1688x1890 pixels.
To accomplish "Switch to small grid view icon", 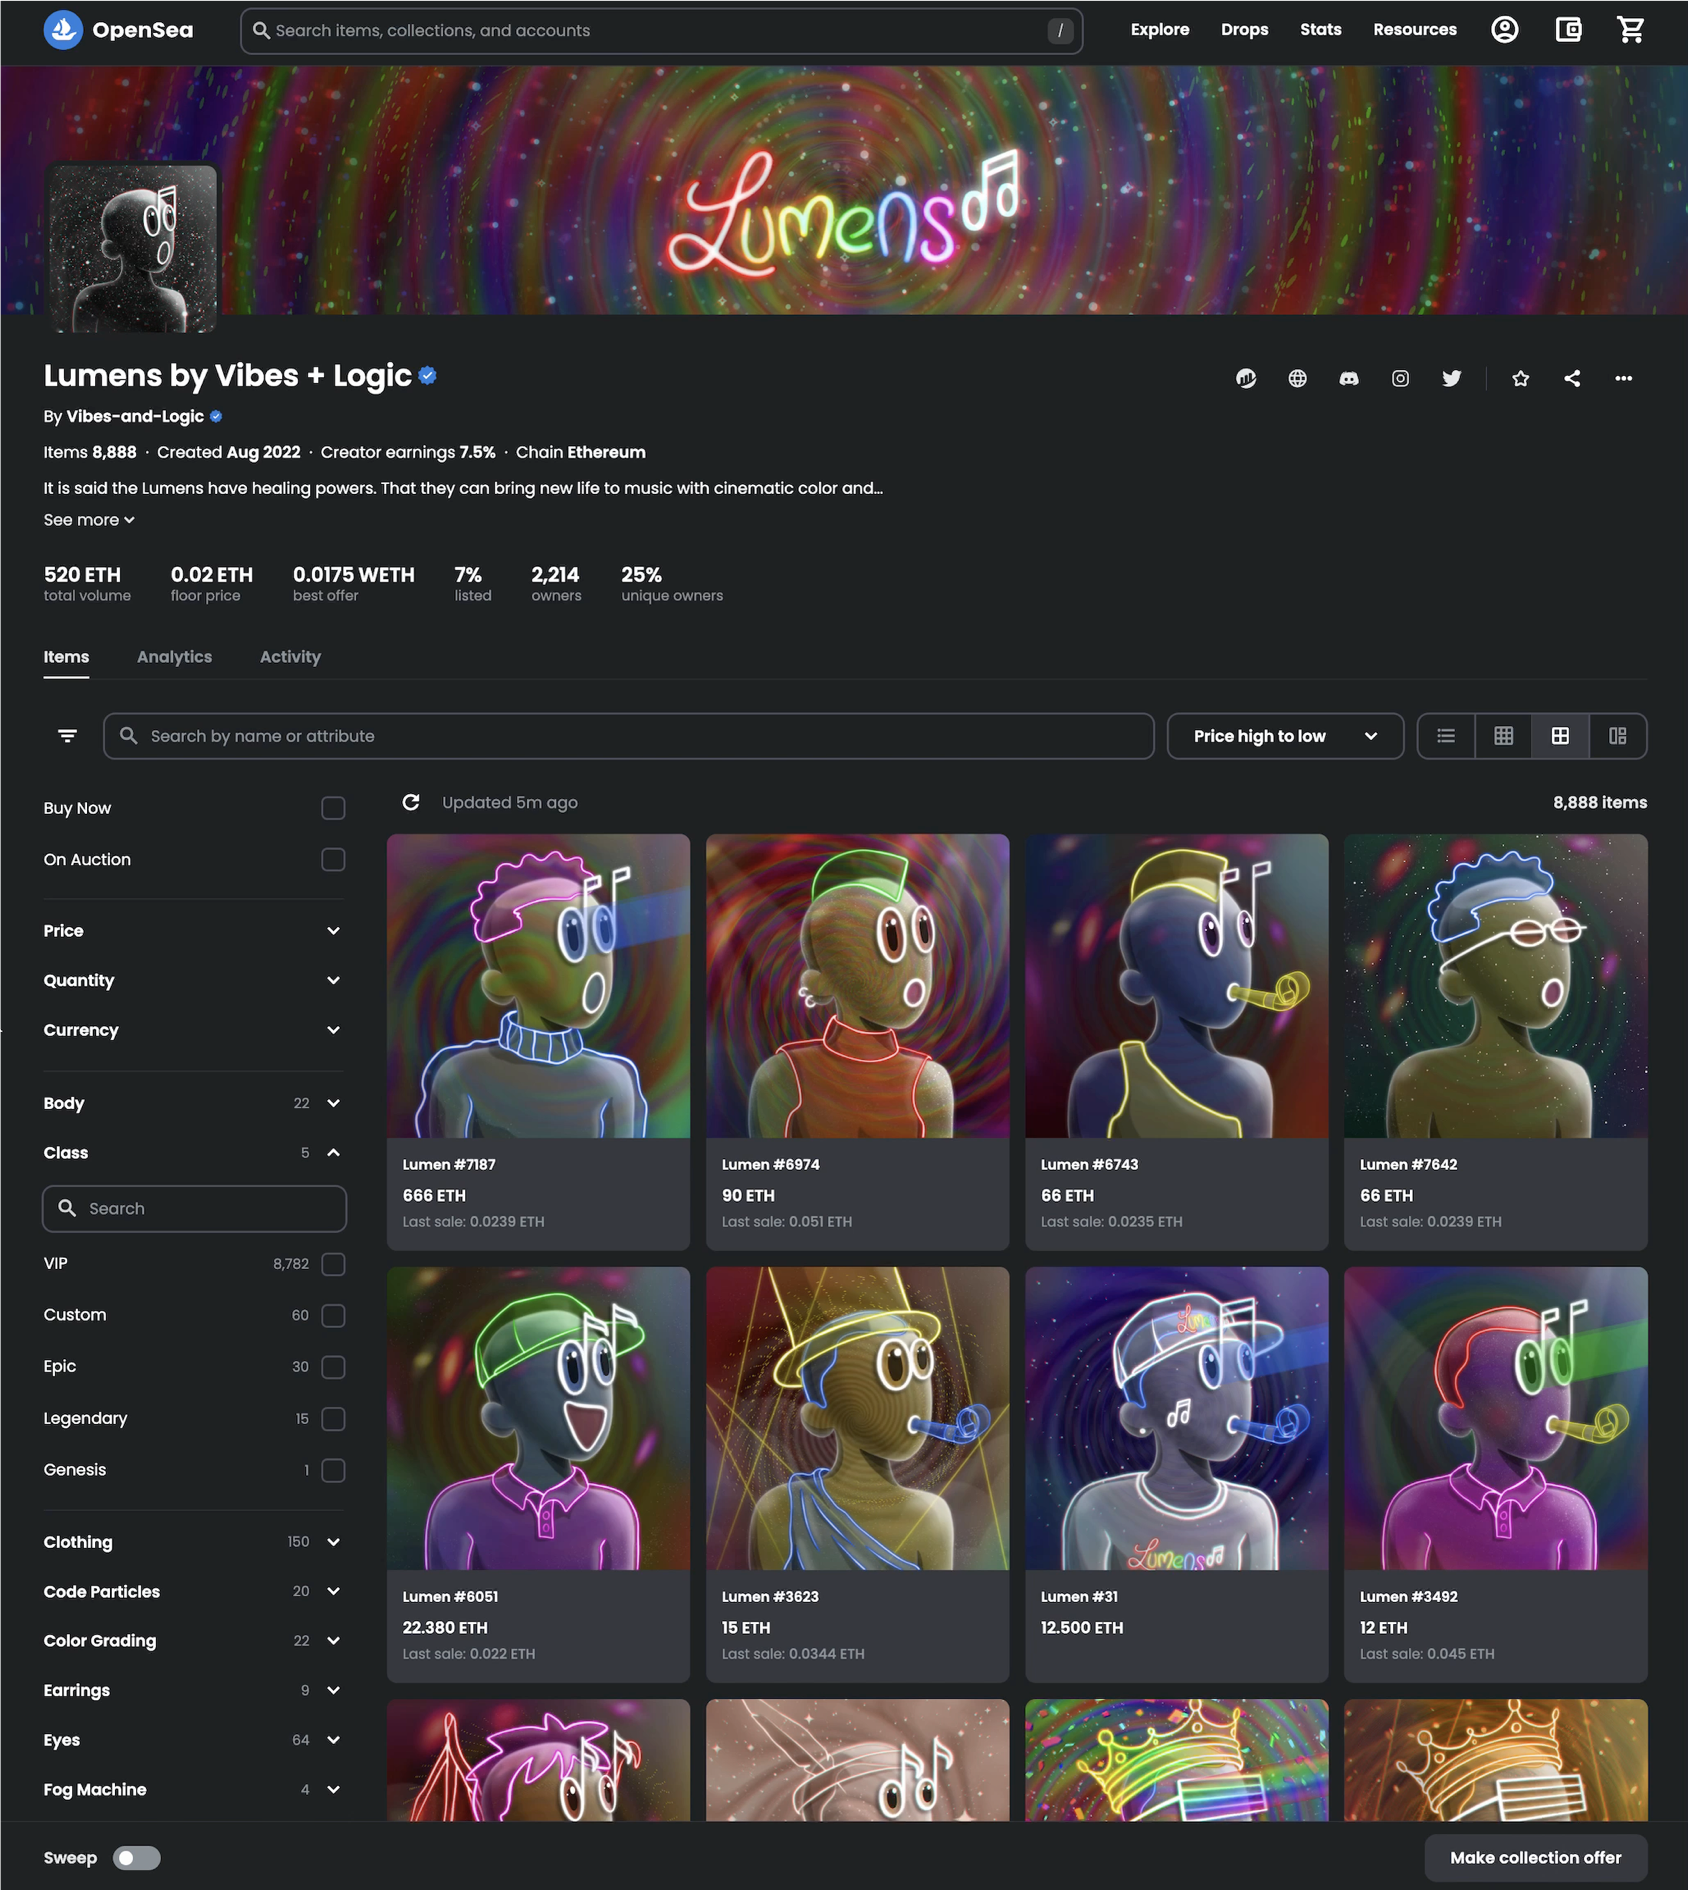I will (1503, 736).
